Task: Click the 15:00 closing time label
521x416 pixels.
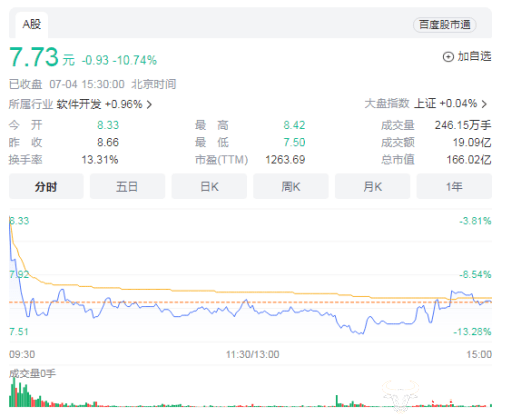Action: 479,354
